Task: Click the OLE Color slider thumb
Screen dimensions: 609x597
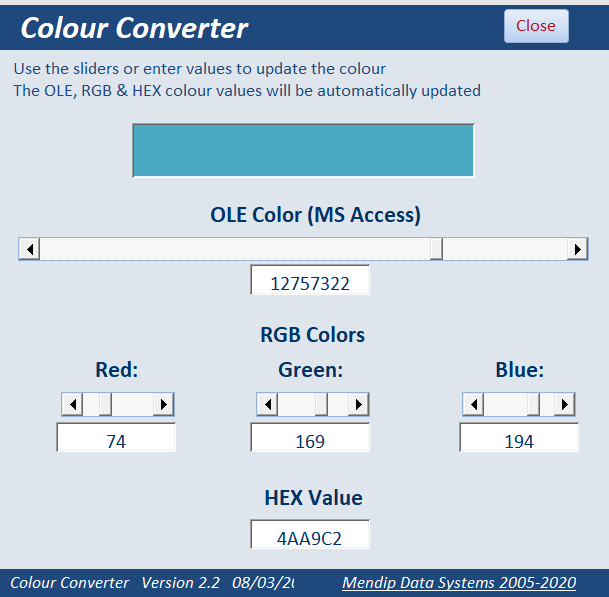Action: point(436,249)
